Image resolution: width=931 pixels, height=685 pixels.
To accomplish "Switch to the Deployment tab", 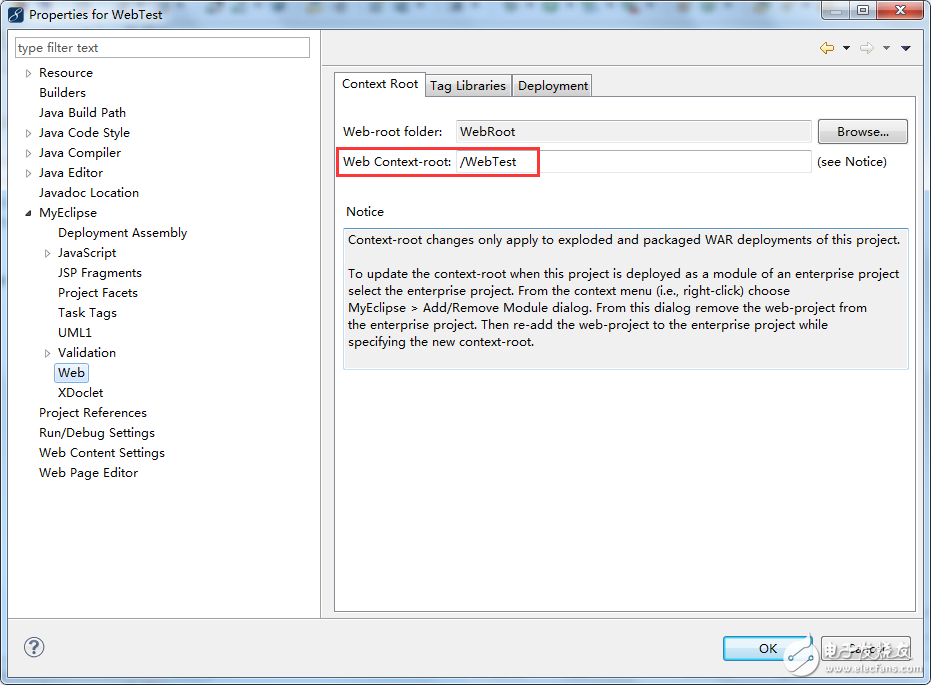I will point(553,86).
